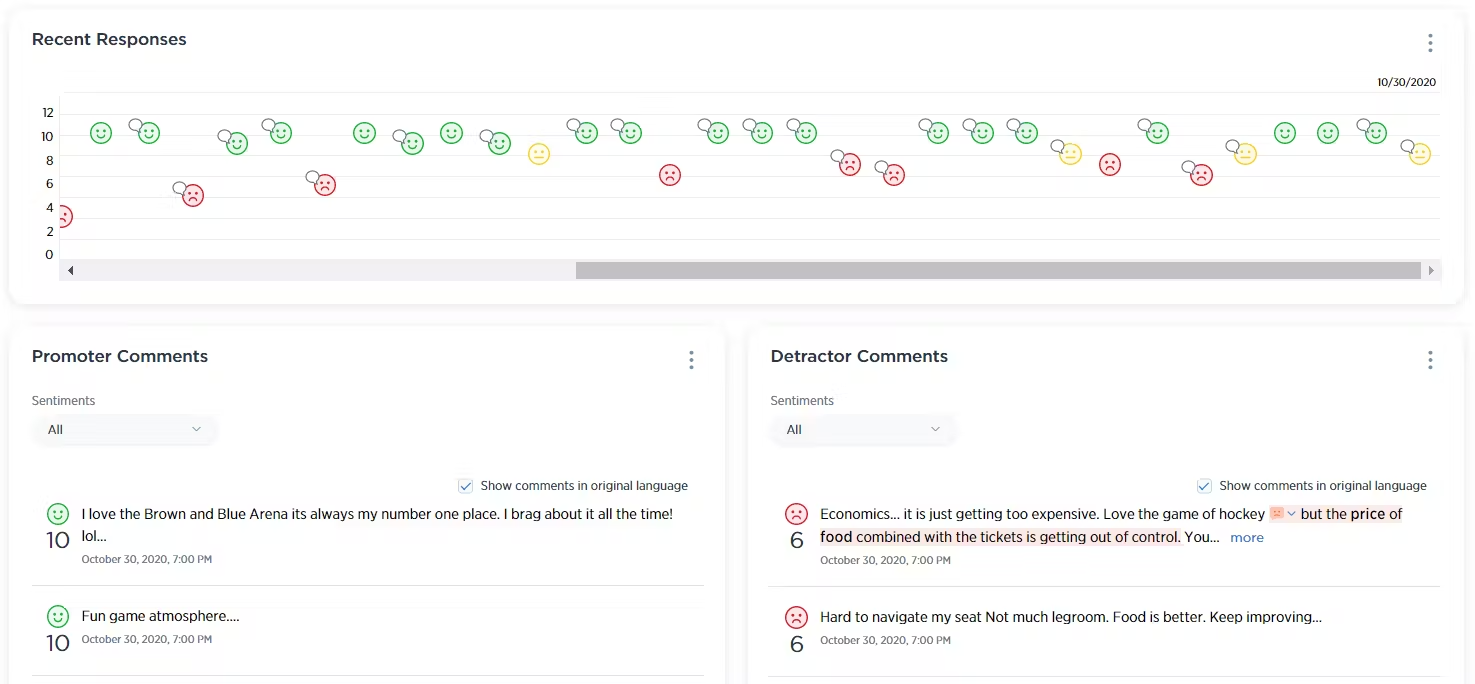The width and height of the screenshot is (1475, 684).
Task: Toggle original language checkbox in Promoter Comments
Action: point(465,486)
